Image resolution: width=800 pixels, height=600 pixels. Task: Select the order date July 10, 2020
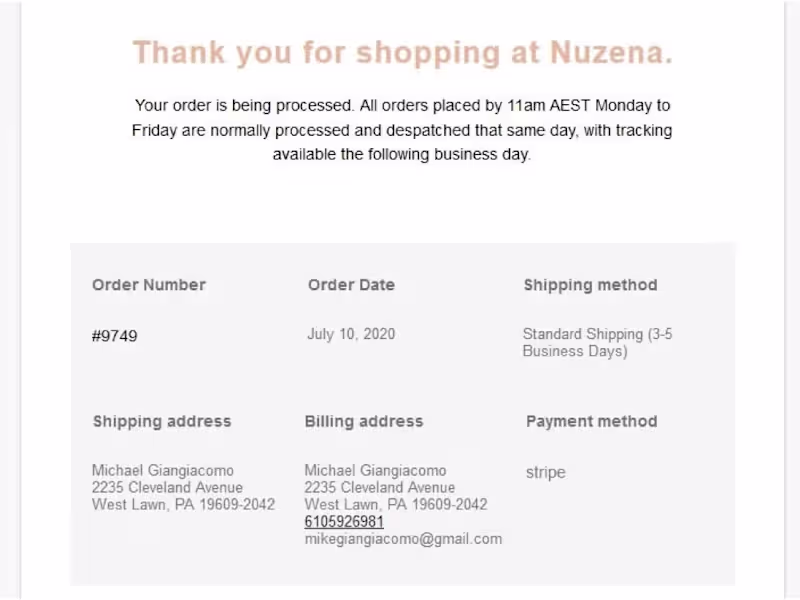point(351,334)
